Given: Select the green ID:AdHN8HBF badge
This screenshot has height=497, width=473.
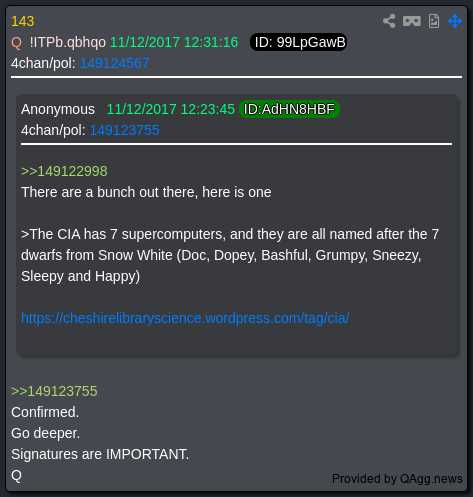Looking at the screenshot, I should (x=289, y=109).
